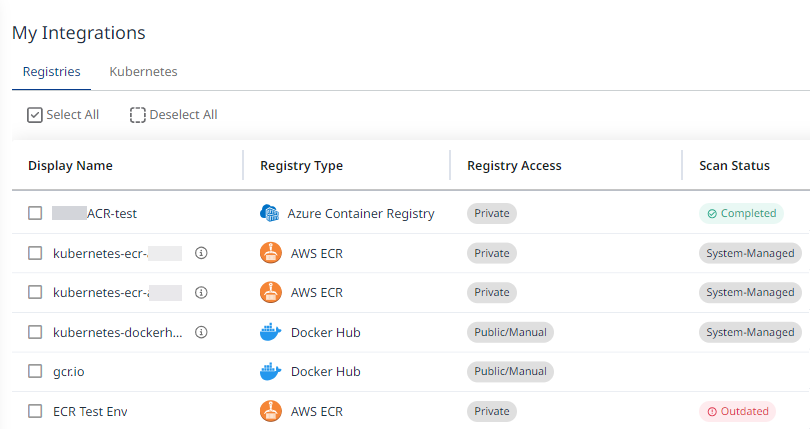Viewport: 810px width, 429px height.
Task: Tick the checkbox for ACR-test registry
Action: pos(35,213)
